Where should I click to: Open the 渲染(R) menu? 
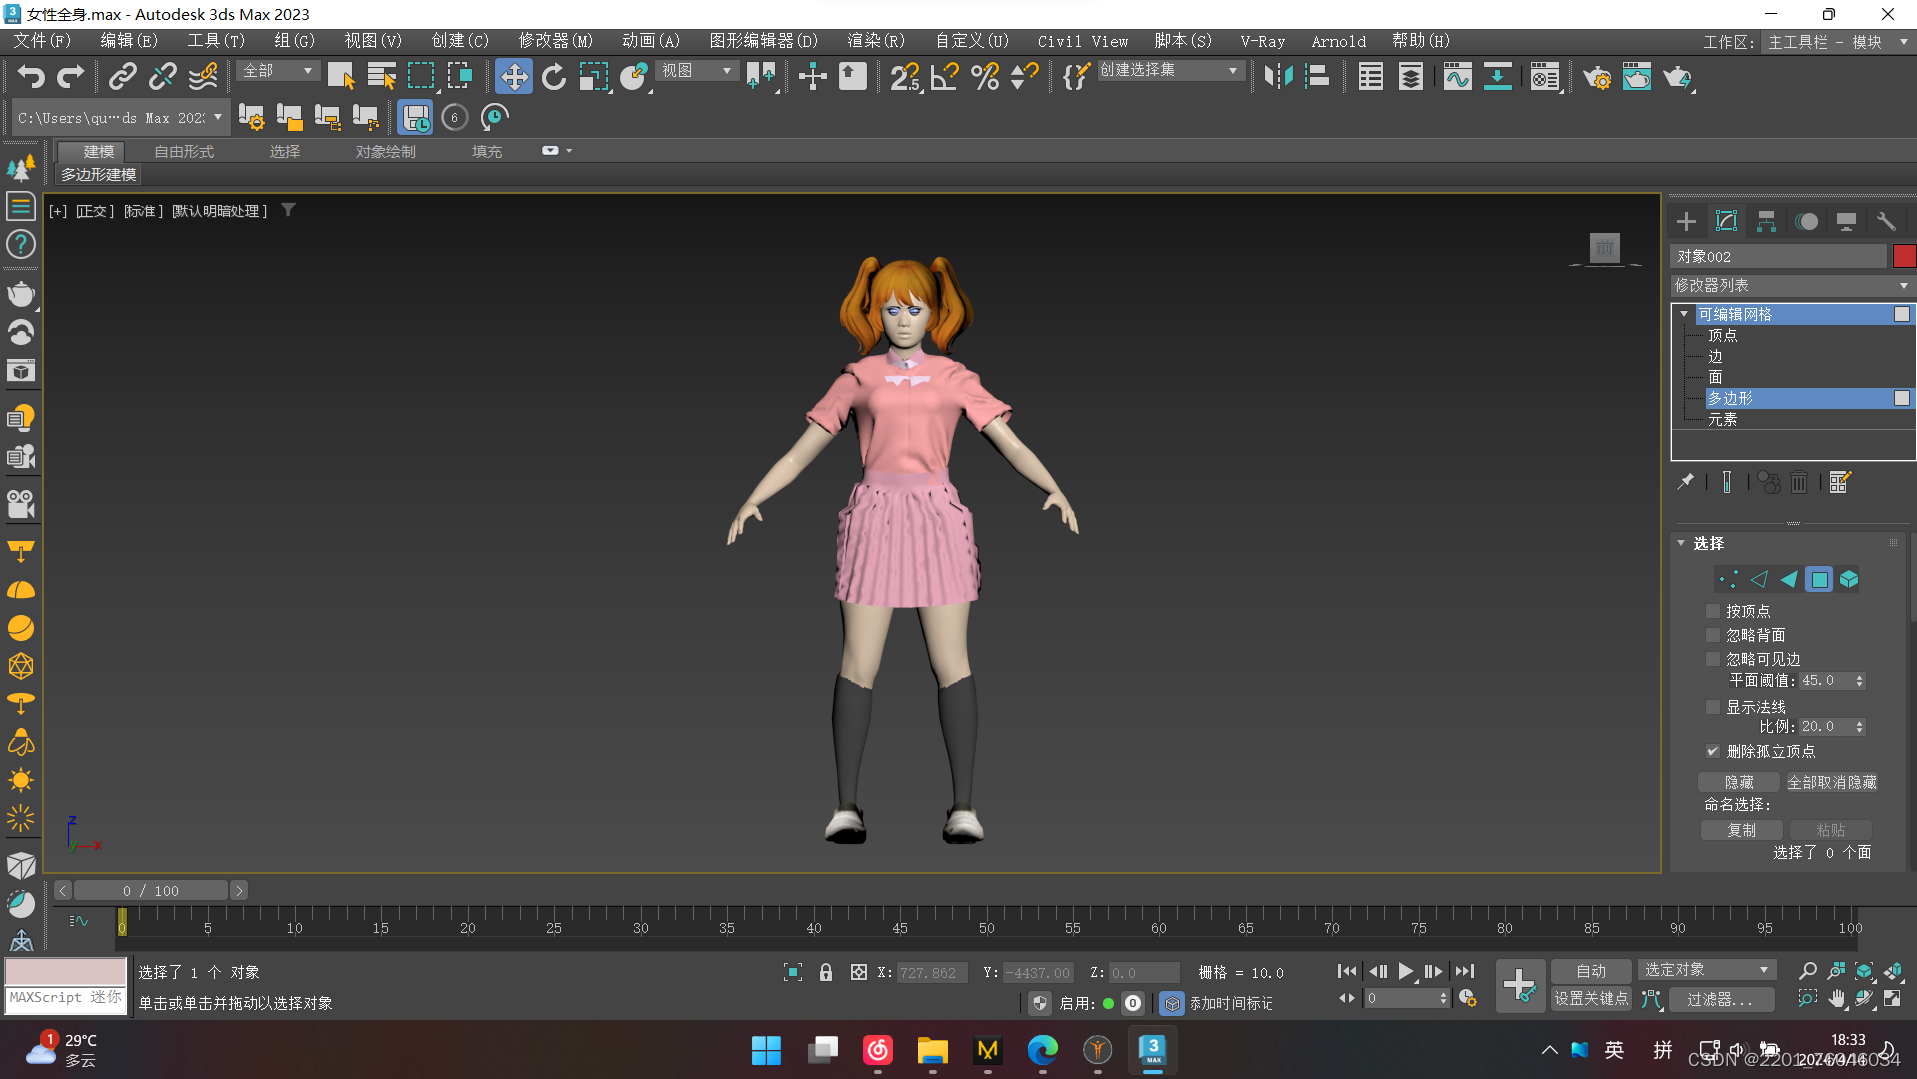tap(875, 41)
